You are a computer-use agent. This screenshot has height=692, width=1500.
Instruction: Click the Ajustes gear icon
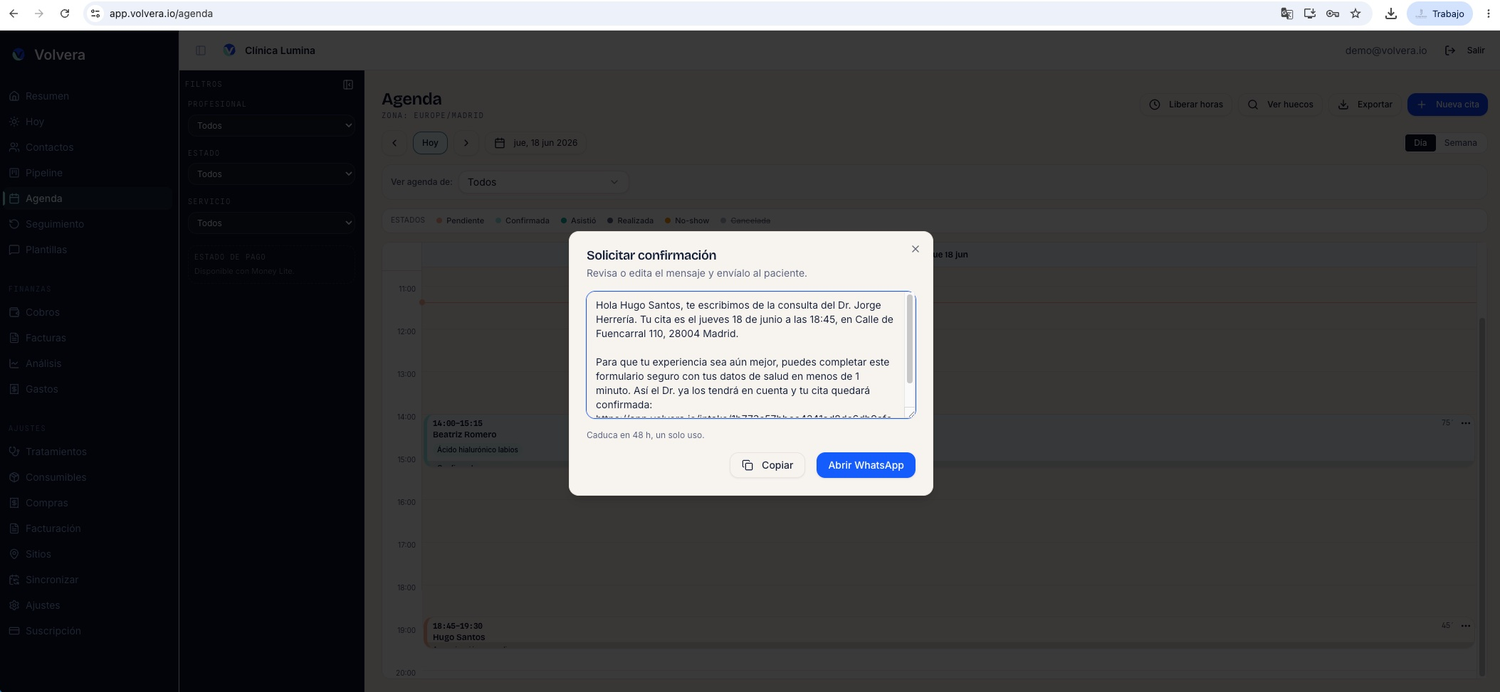click(14, 605)
